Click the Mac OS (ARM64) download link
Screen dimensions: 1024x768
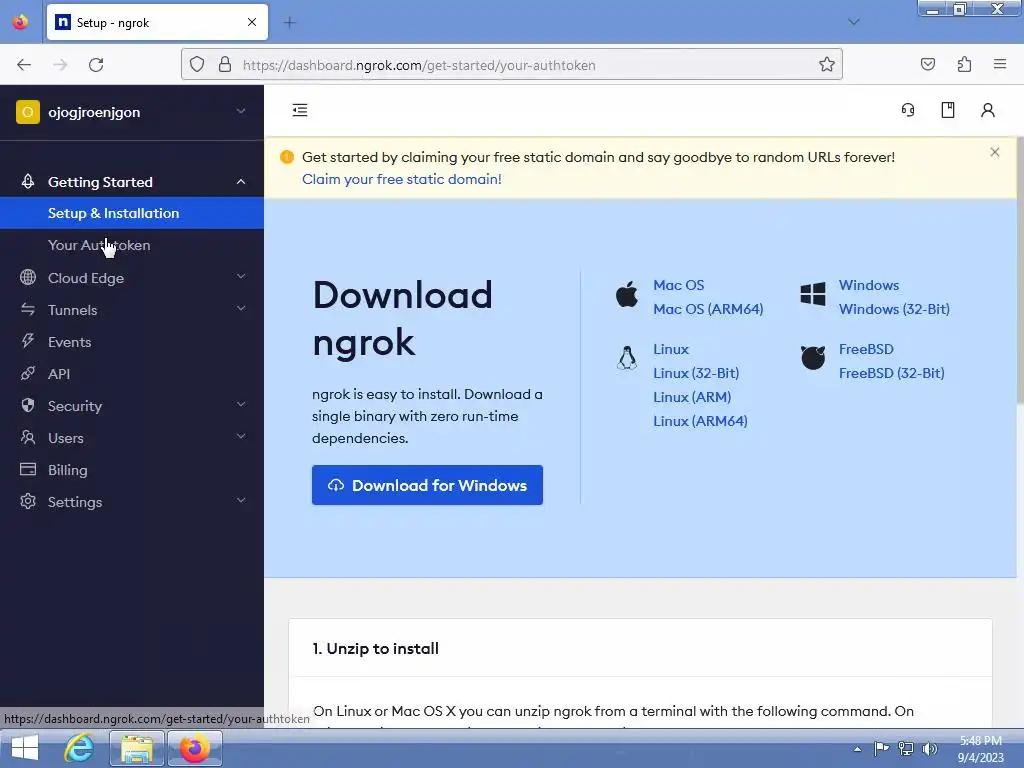click(x=708, y=309)
